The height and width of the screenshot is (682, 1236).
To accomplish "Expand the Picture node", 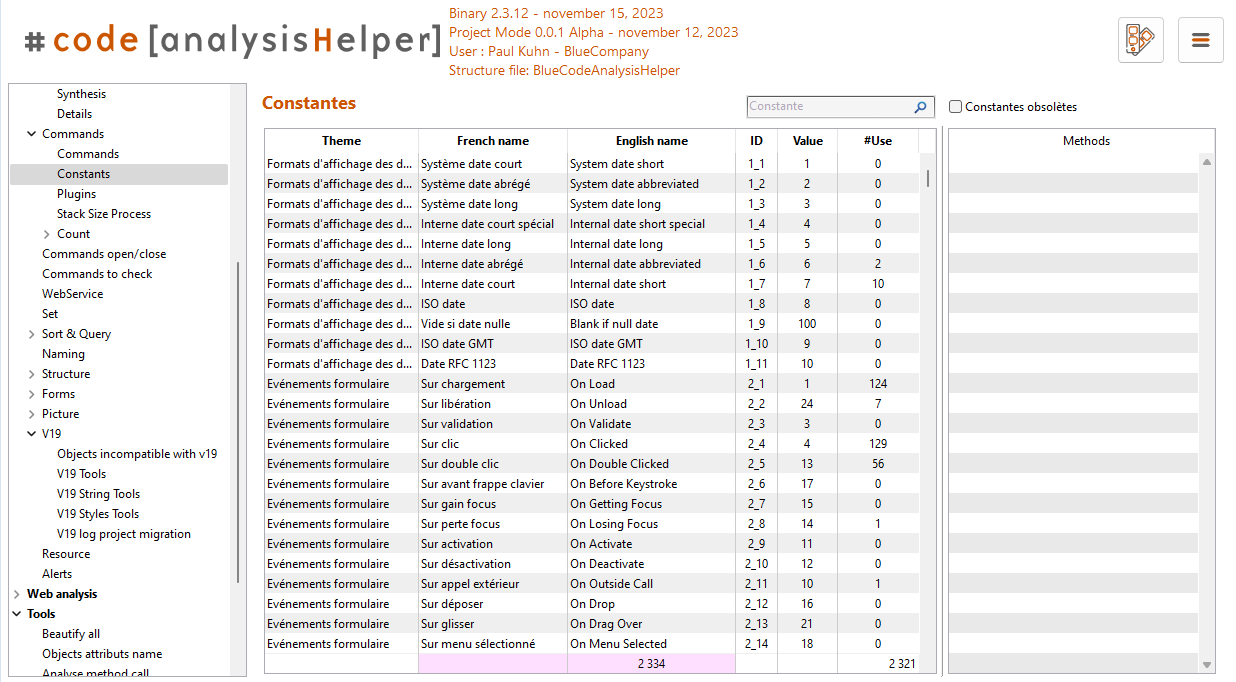I will click(x=32, y=414).
